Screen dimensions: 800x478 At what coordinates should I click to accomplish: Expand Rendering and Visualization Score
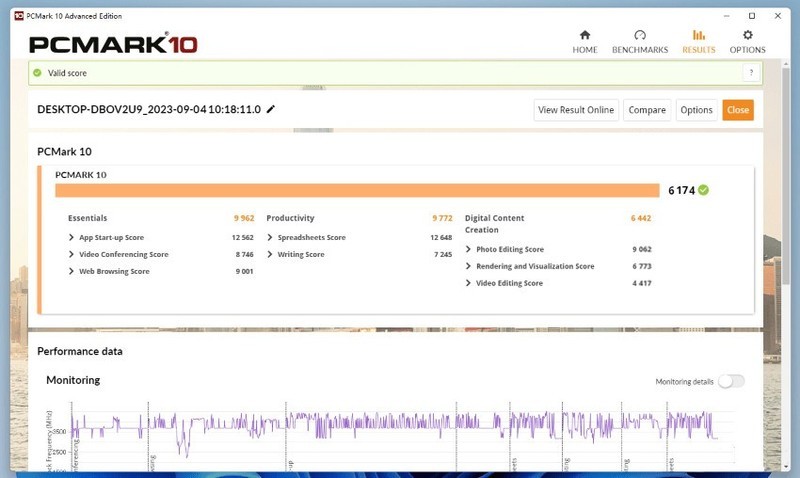click(468, 266)
